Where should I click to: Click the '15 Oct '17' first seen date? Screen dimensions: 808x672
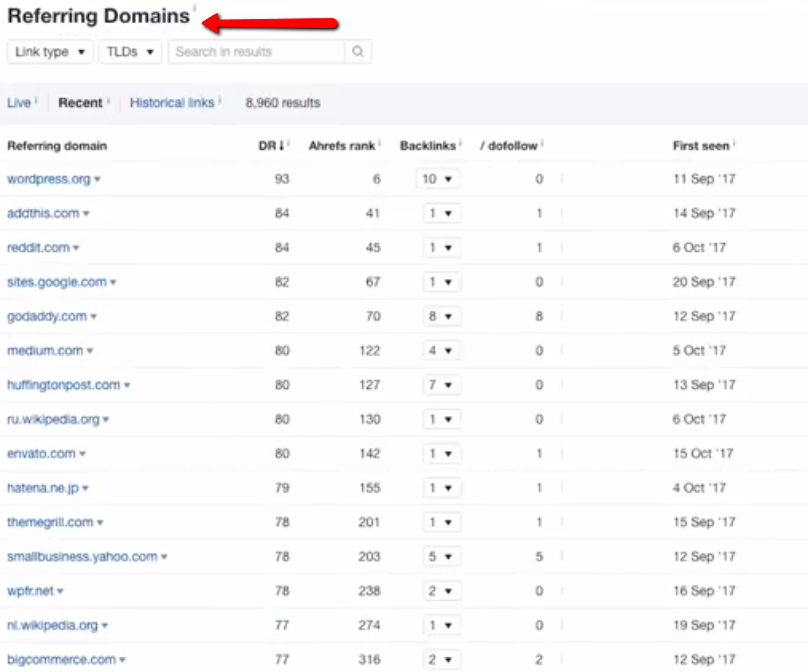pyautogui.click(x=703, y=453)
